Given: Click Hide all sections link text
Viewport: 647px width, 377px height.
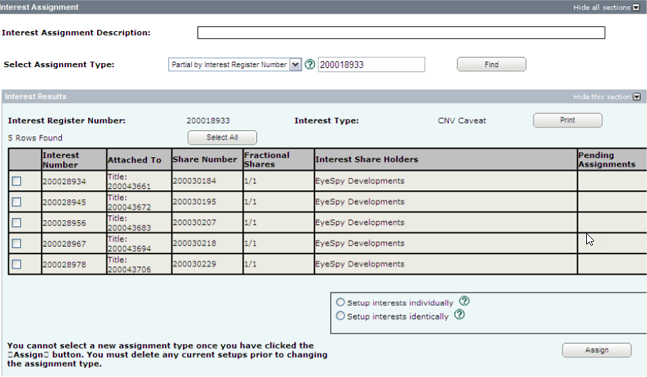Looking at the screenshot, I should tap(602, 7).
